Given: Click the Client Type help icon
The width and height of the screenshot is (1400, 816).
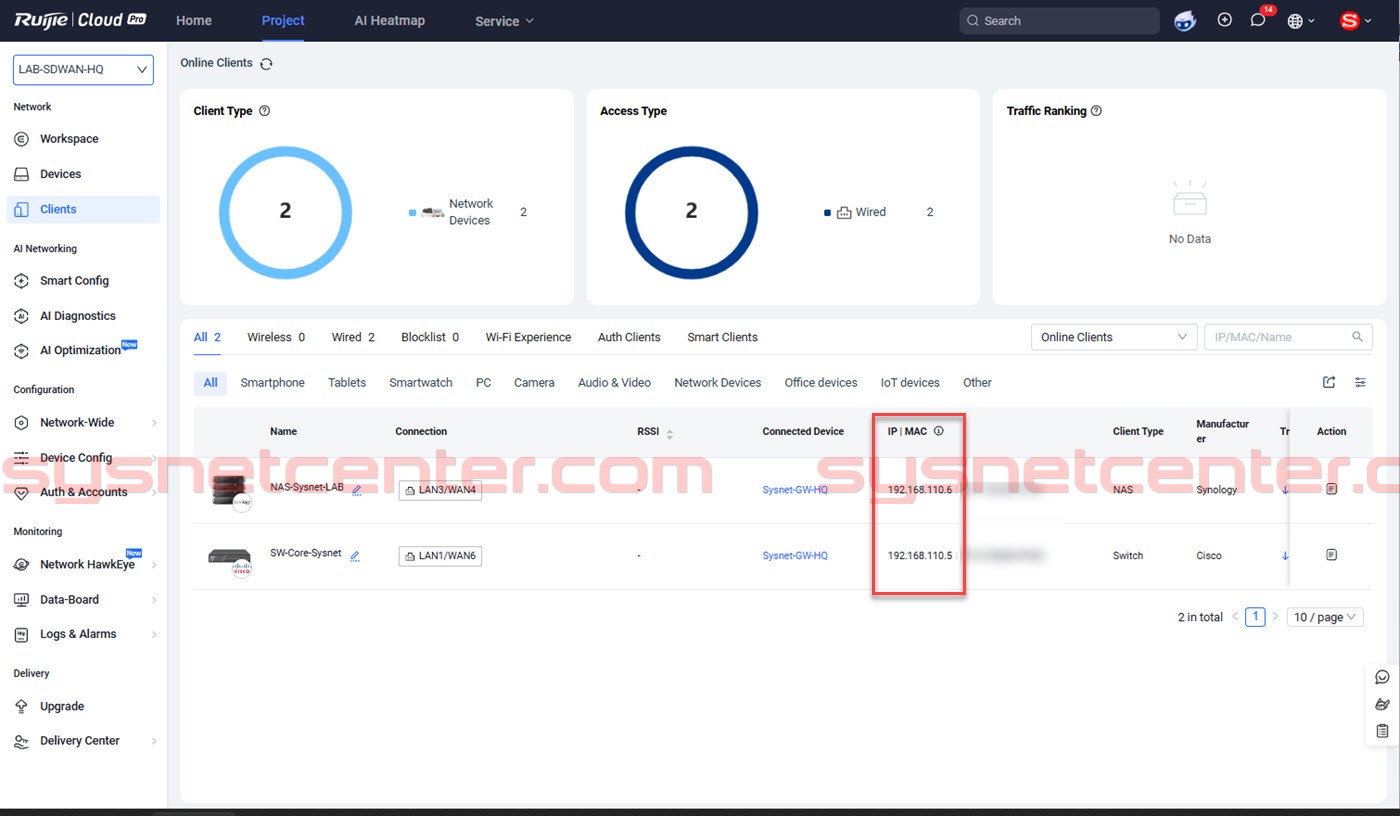Looking at the screenshot, I should click(x=264, y=111).
